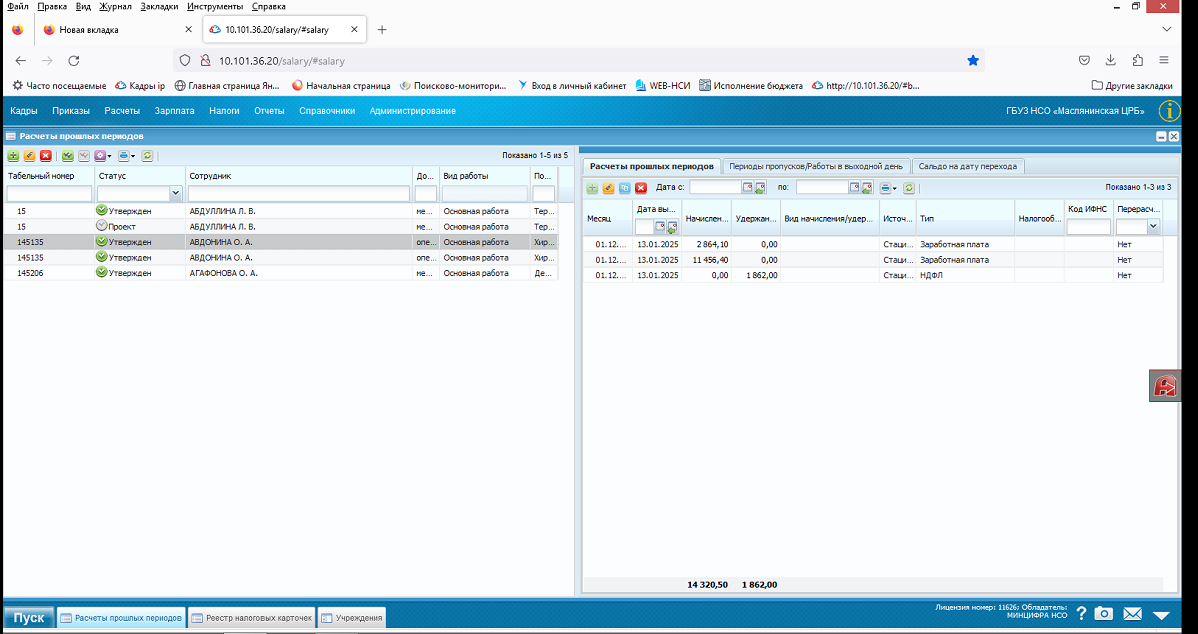Viewport: 1198px width, 634px height.
Task: Click the 'Пуск' start button
Action: pyautogui.click(x=29, y=617)
